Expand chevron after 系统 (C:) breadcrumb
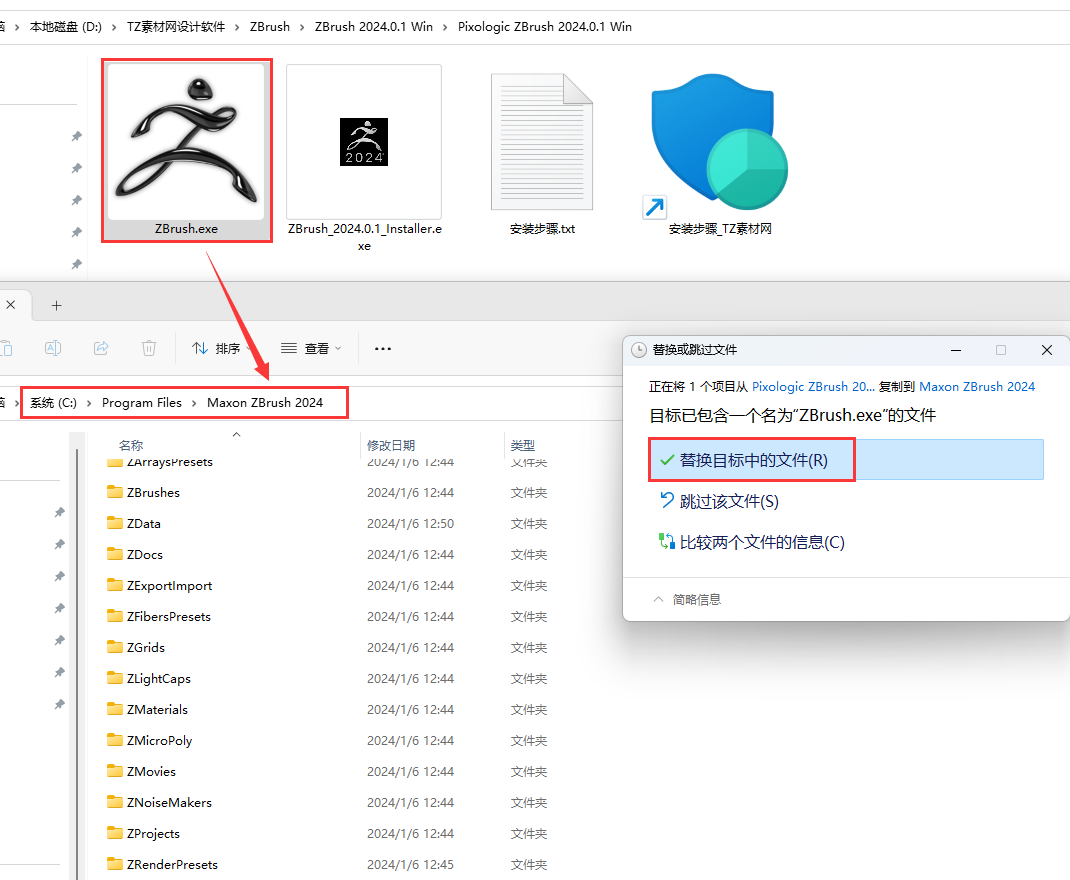 [x=89, y=403]
